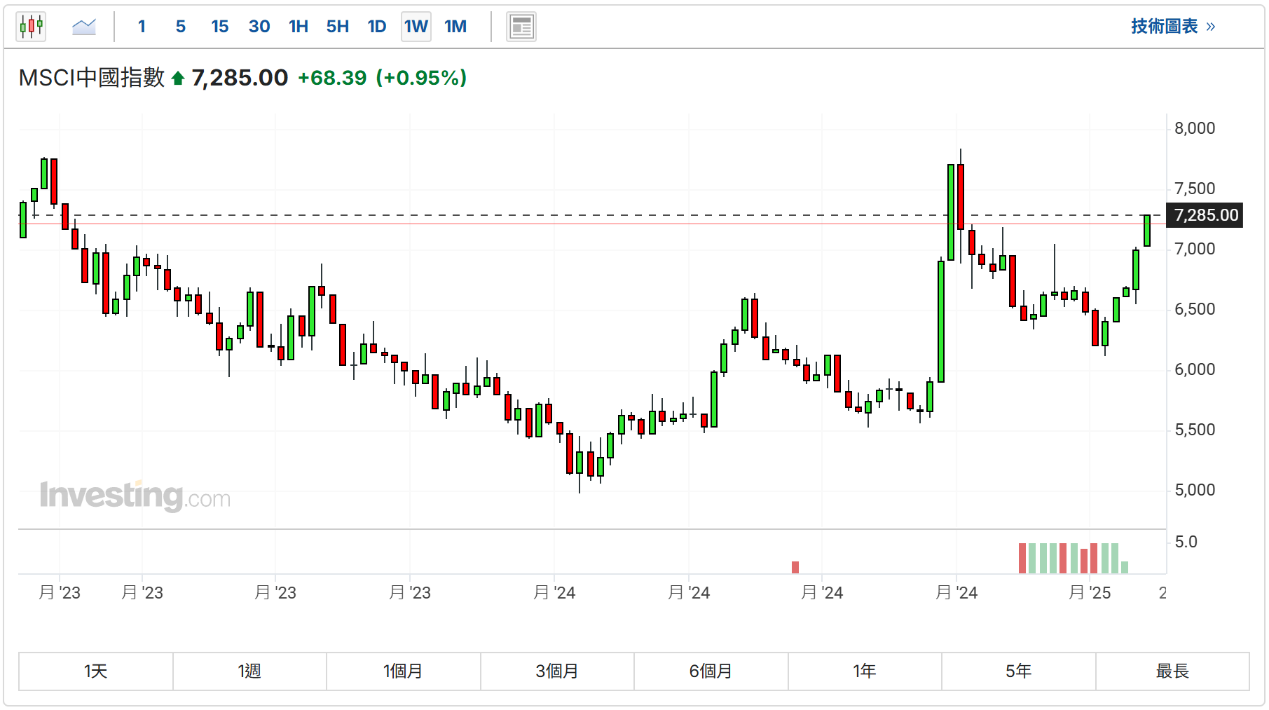Screen dimensions: 1269x710
Task: Show the 1週 time range
Action: pos(250,671)
